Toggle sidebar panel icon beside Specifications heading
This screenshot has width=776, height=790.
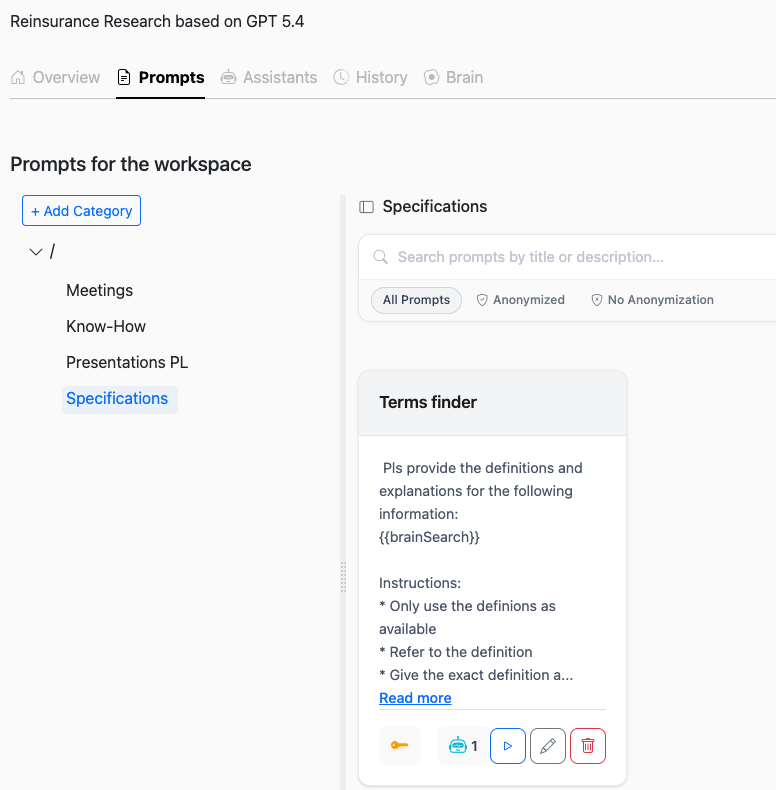(366, 207)
